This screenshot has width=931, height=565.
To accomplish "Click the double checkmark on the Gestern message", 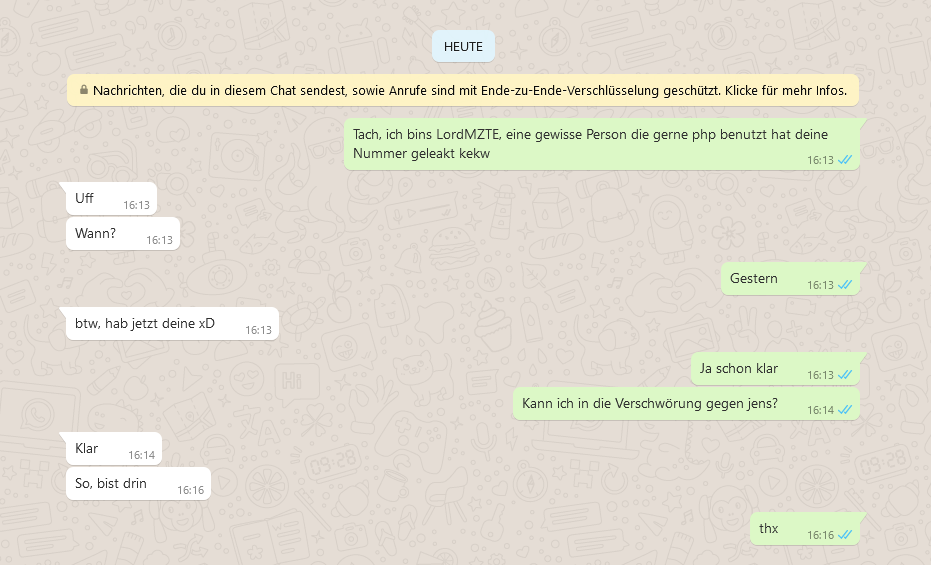I will (x=845, y=285).
